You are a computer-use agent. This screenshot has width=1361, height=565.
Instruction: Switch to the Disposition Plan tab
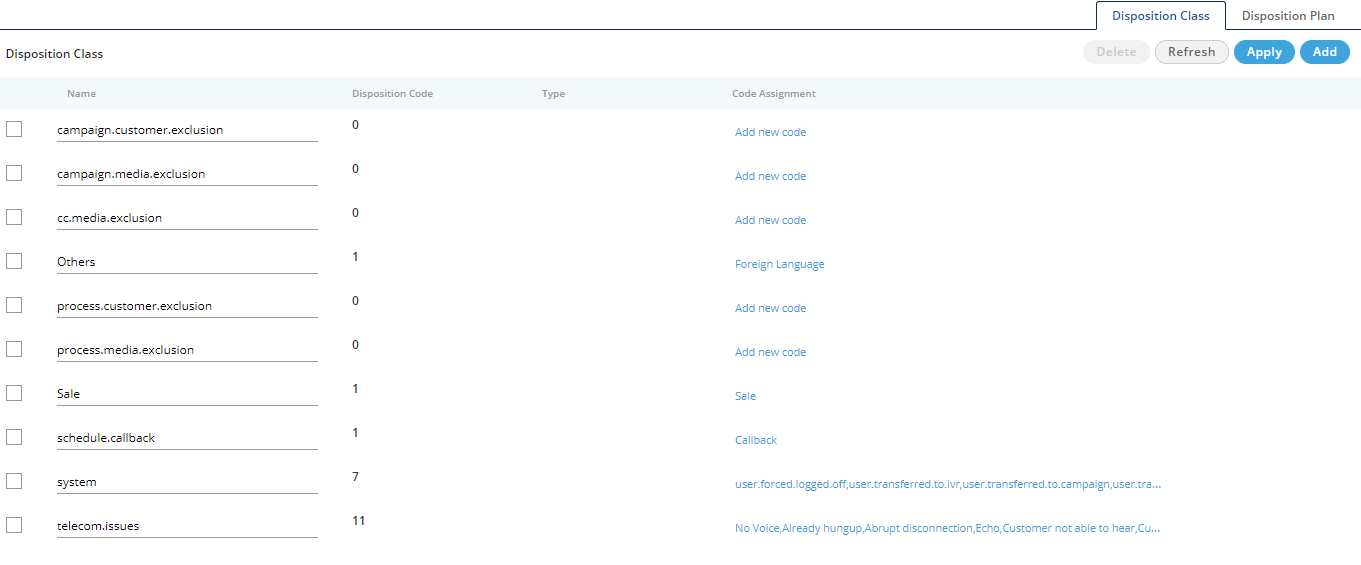pyautogui.click(x=1287, y=16)
